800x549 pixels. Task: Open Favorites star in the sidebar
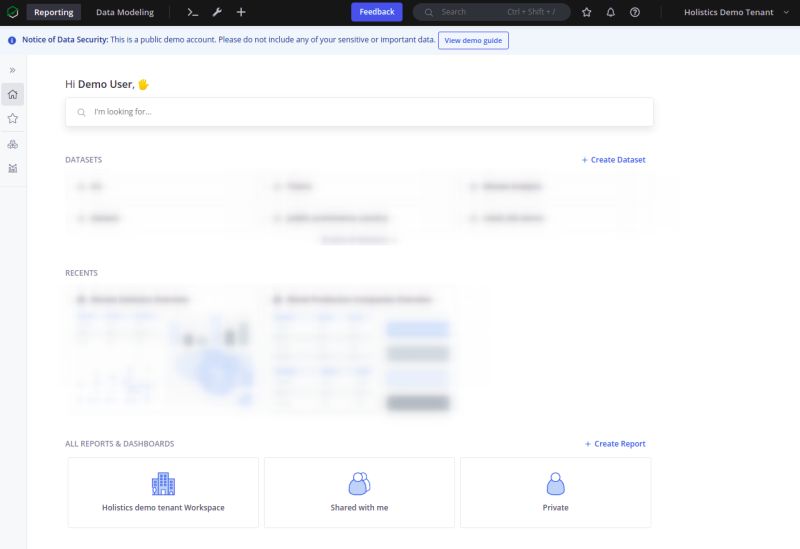coord(13,119)
